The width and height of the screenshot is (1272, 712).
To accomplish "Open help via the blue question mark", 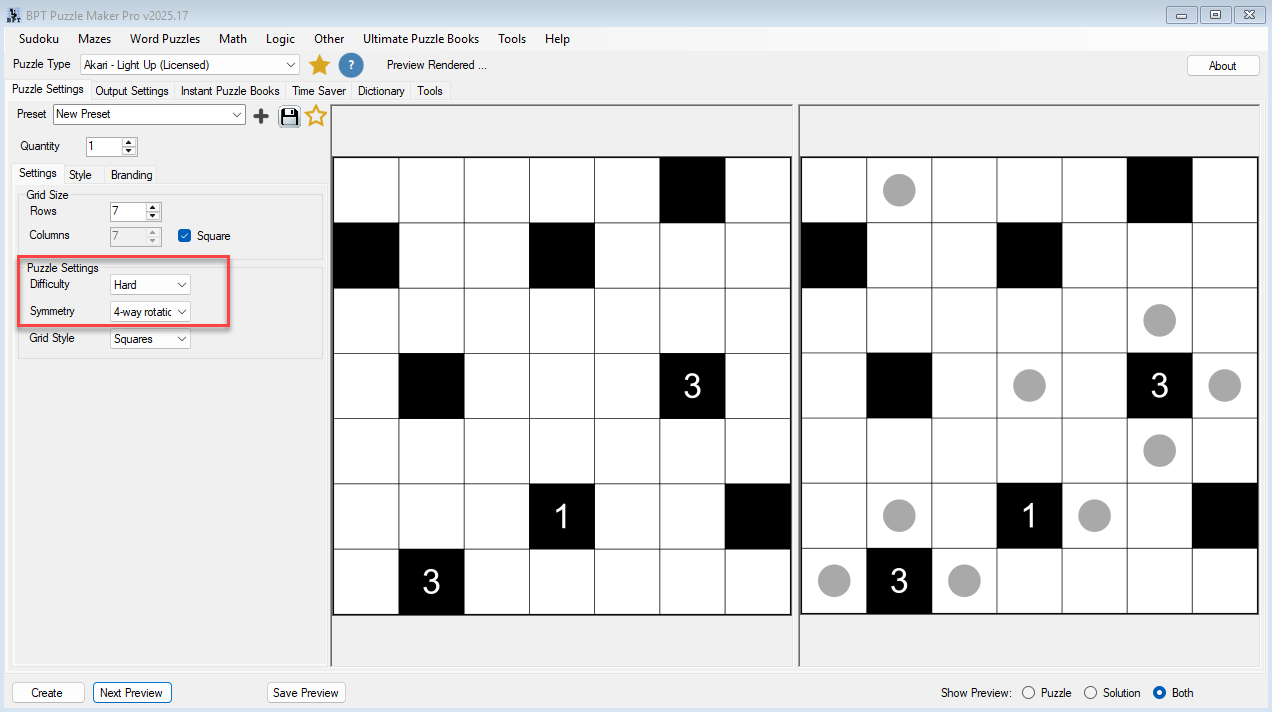I will point(350,65).
